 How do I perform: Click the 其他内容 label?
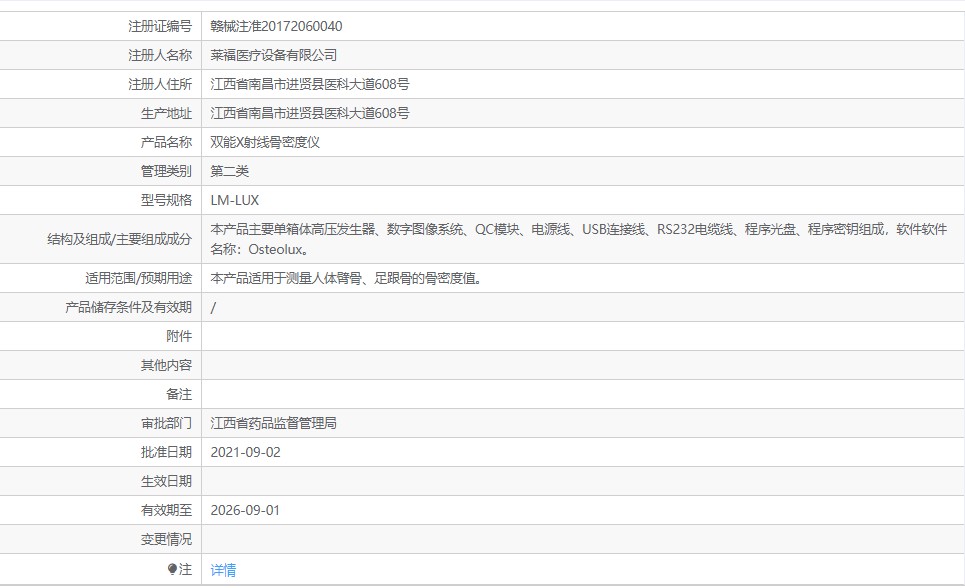(166, 364)
